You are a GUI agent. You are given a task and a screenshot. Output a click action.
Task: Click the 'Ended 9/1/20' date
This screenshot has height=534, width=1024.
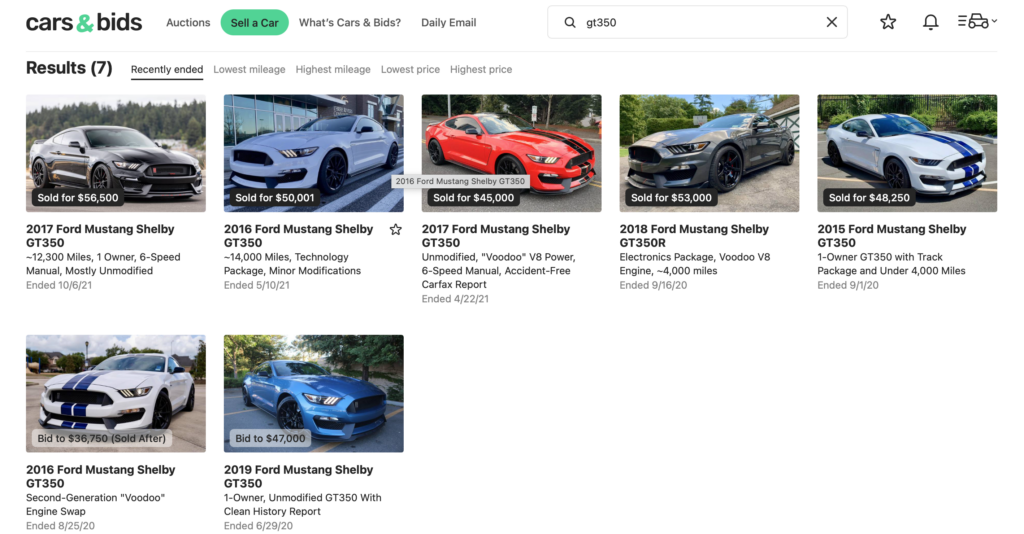click(x=848, y=285)
